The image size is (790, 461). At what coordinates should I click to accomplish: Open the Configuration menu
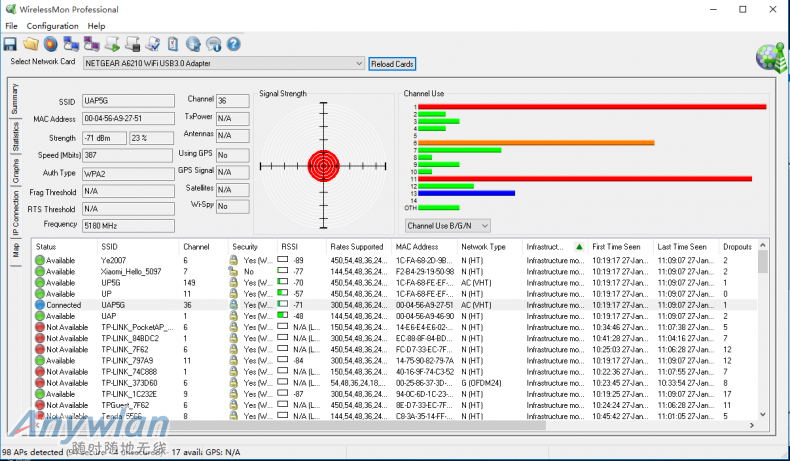click(x=52, y=25)
